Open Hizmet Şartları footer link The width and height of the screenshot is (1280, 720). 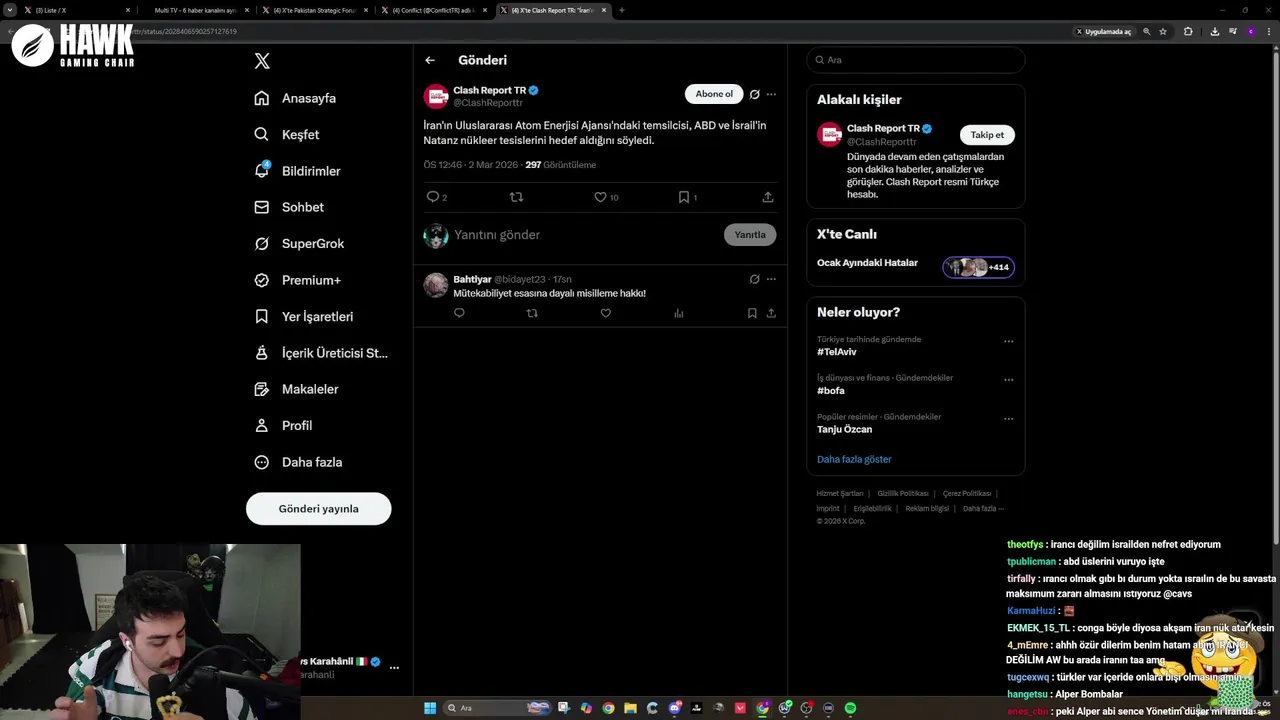coord(839,493)
